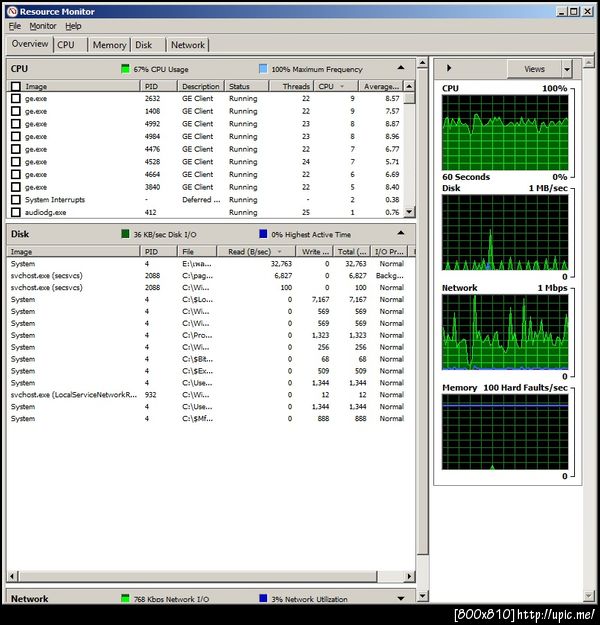The width and height of the screenshot is (600, 625).
Task: Click the Resource Monitor title bar icon
Action: point(12,12)
